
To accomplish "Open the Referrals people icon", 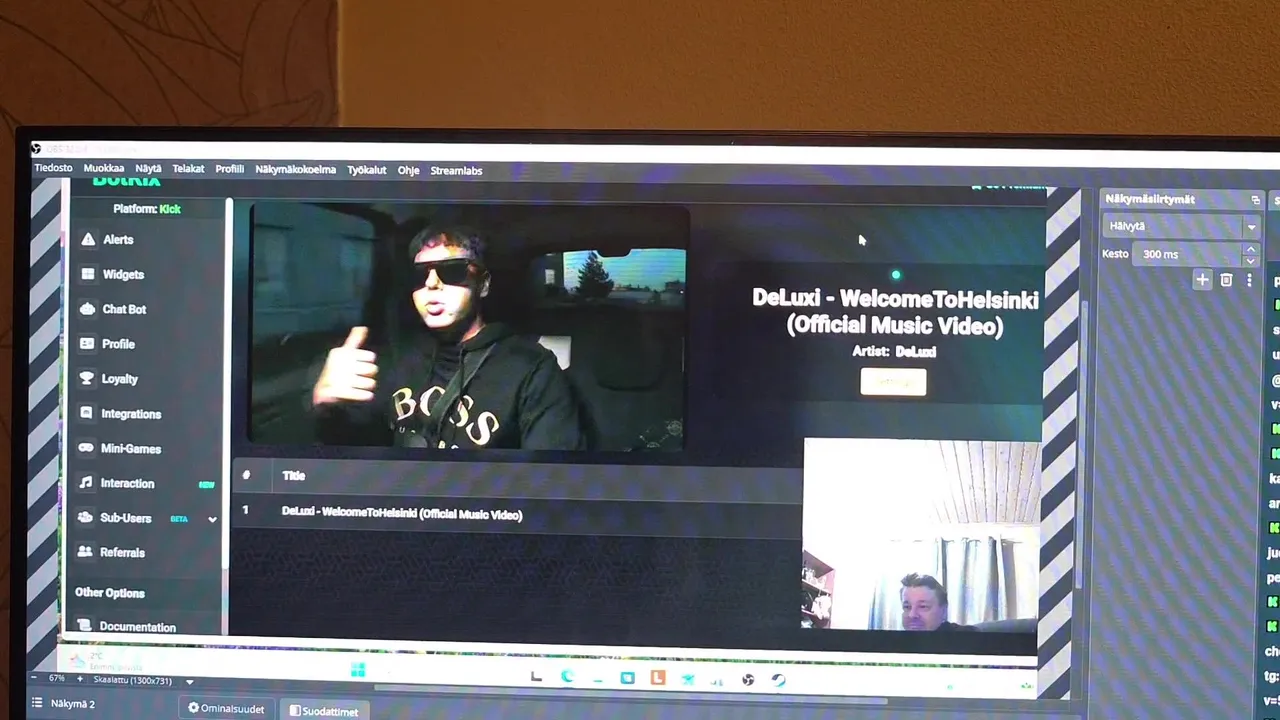I will [85, 552].
